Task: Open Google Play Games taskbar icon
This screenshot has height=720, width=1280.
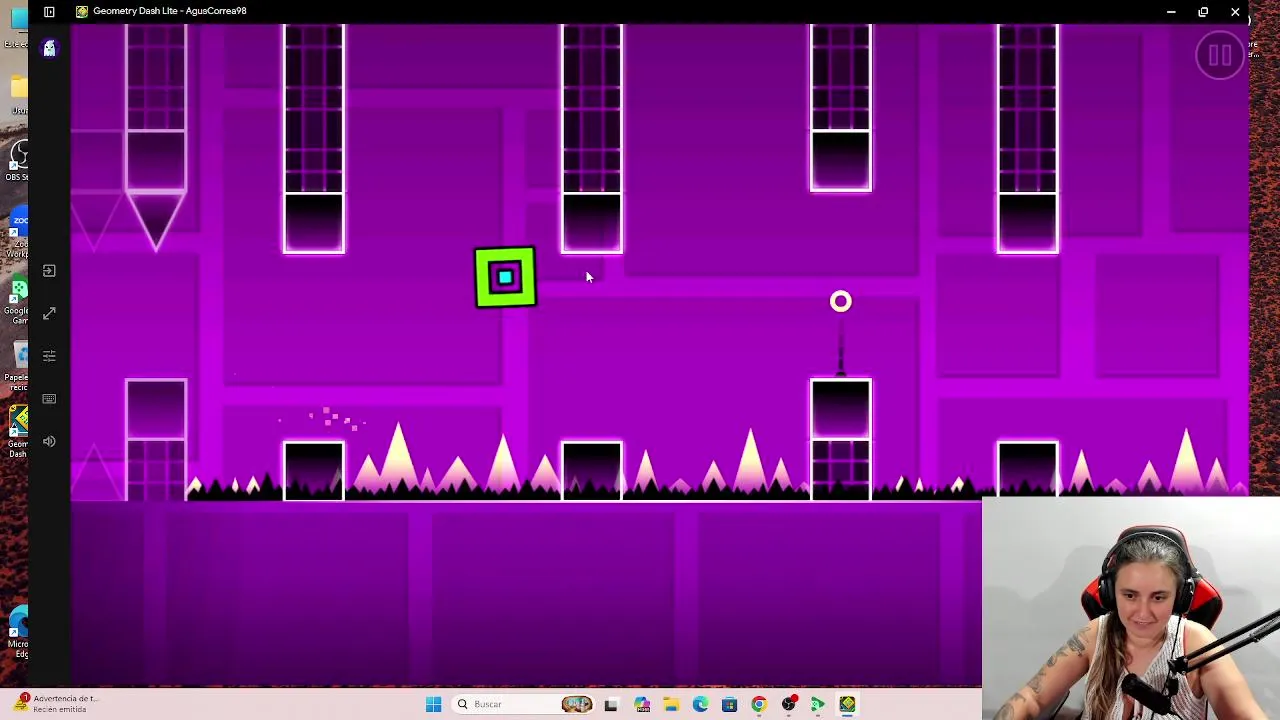Action: 818,704
